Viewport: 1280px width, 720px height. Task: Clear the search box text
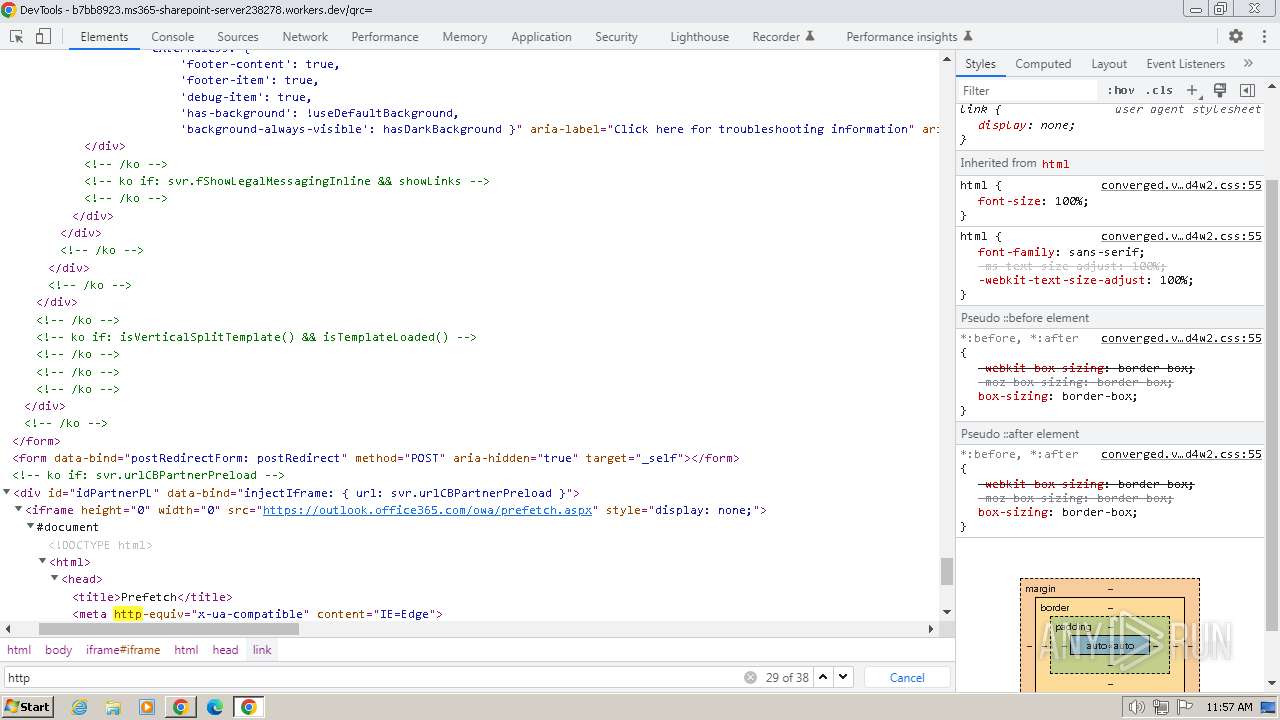tap(750, 677)
